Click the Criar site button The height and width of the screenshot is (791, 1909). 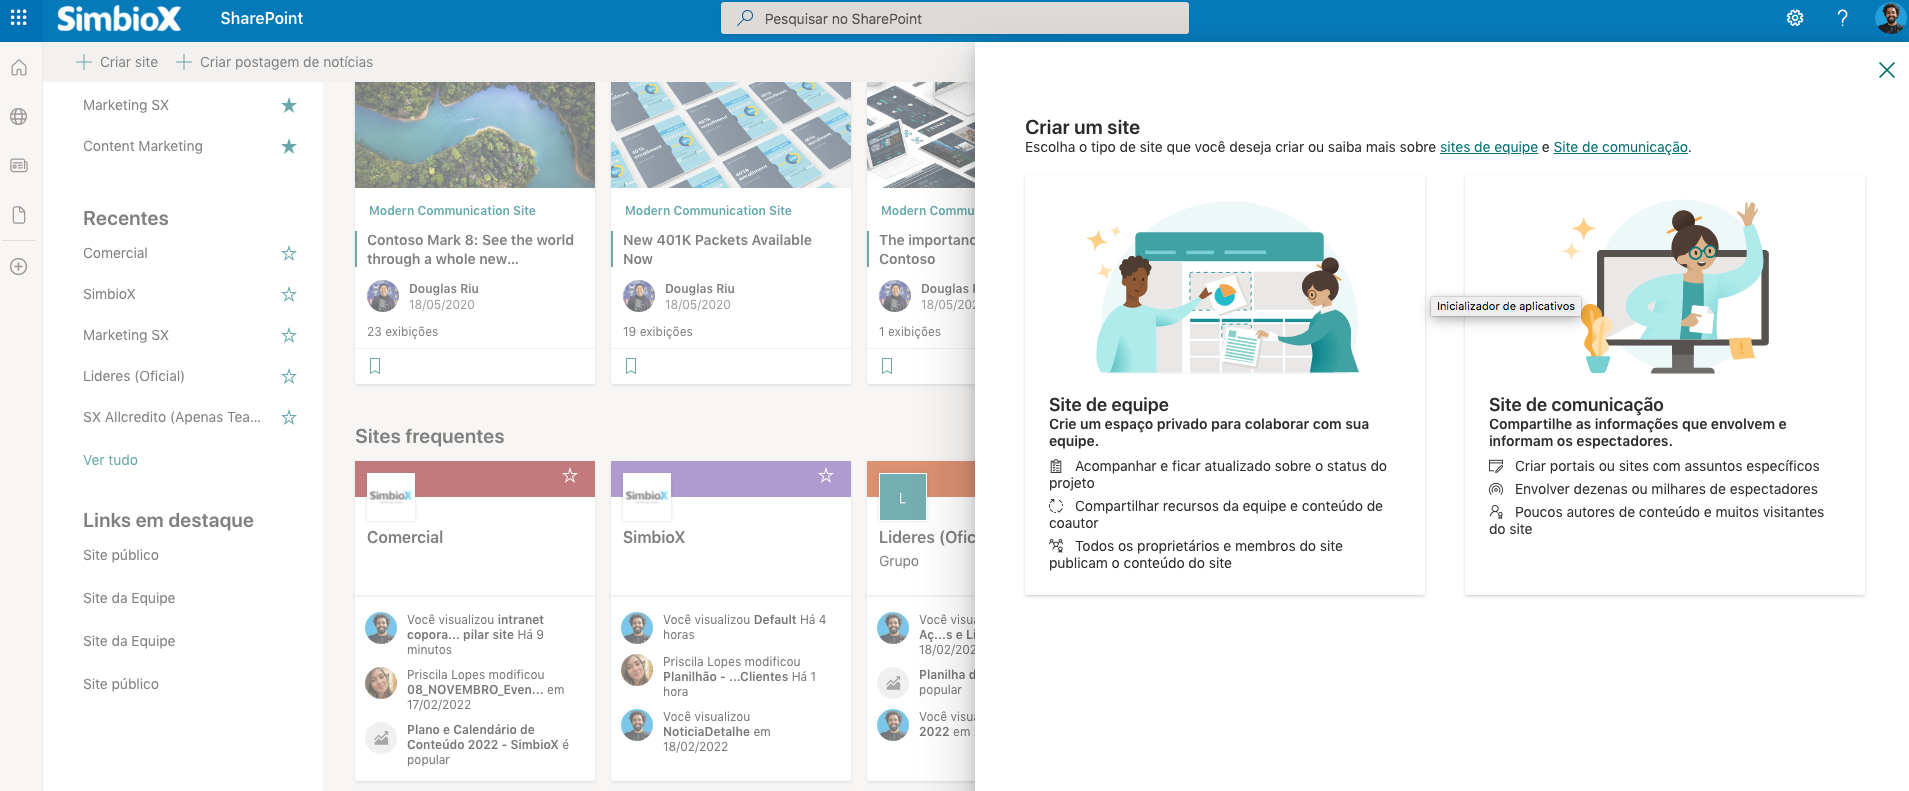click(117, 62)
